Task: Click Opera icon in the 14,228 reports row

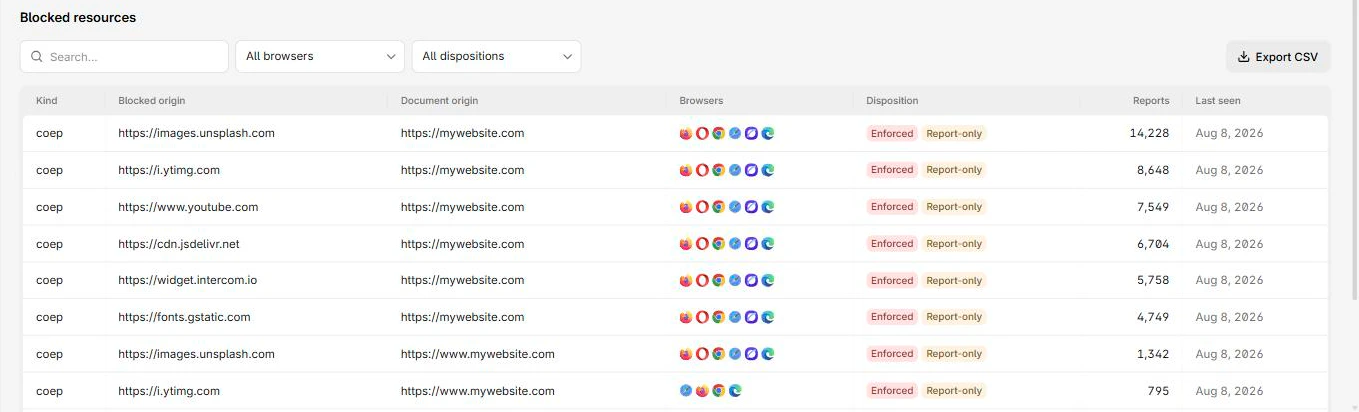Action: click(703, 133)
